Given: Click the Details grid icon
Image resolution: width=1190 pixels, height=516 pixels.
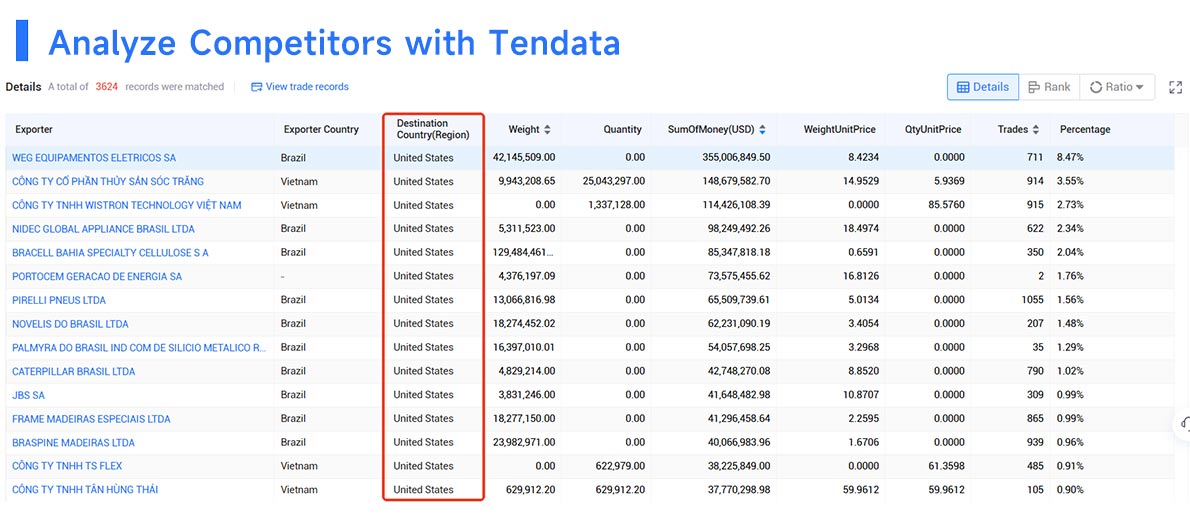Looking at the screenshot, I should click(x=962, y=87).
